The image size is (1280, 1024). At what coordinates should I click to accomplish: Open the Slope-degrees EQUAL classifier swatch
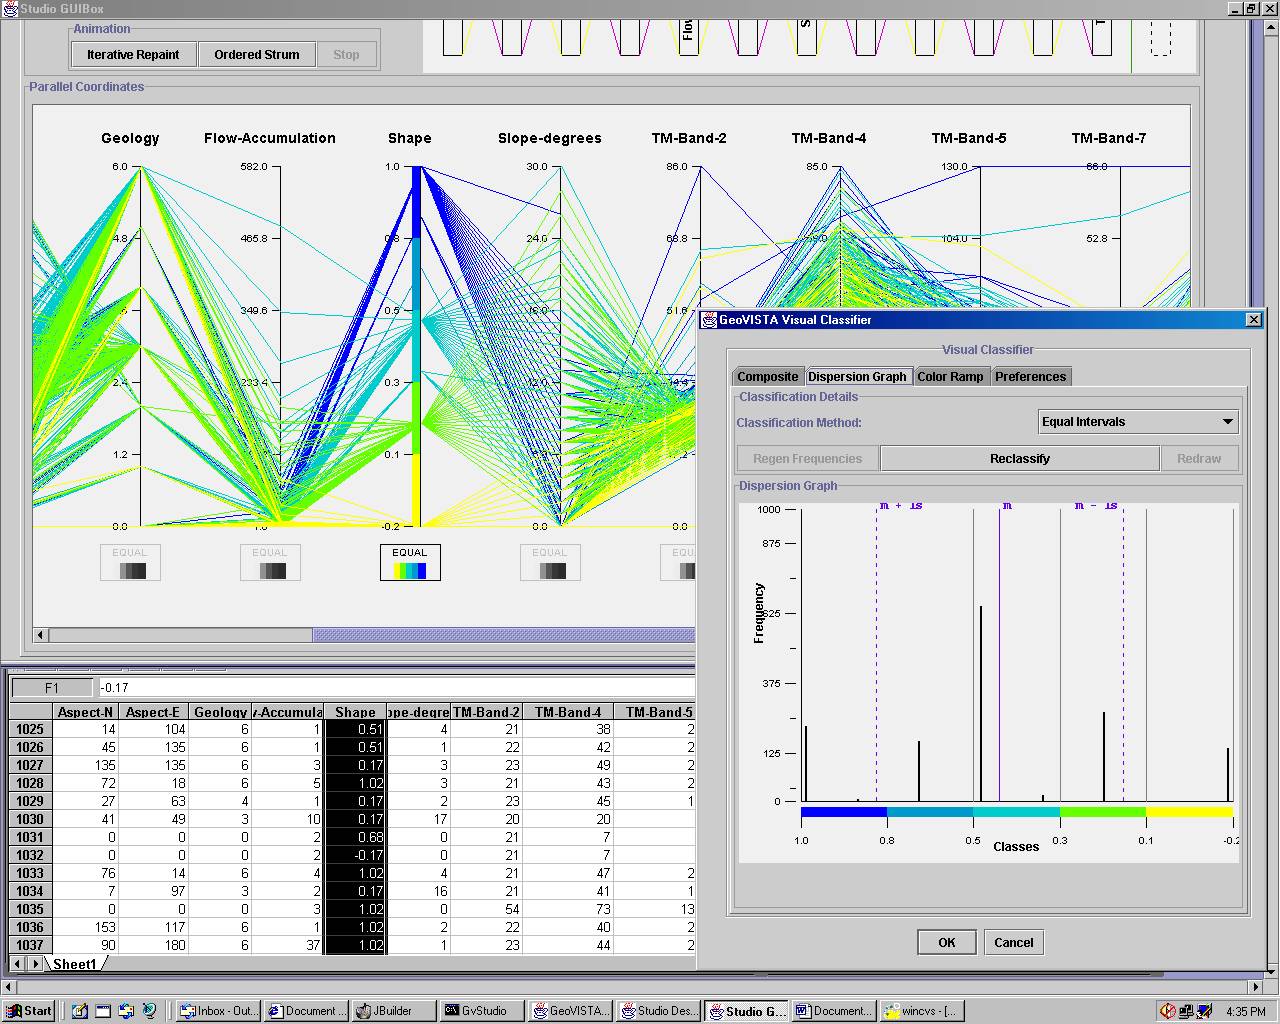click(x=550, y=562)
